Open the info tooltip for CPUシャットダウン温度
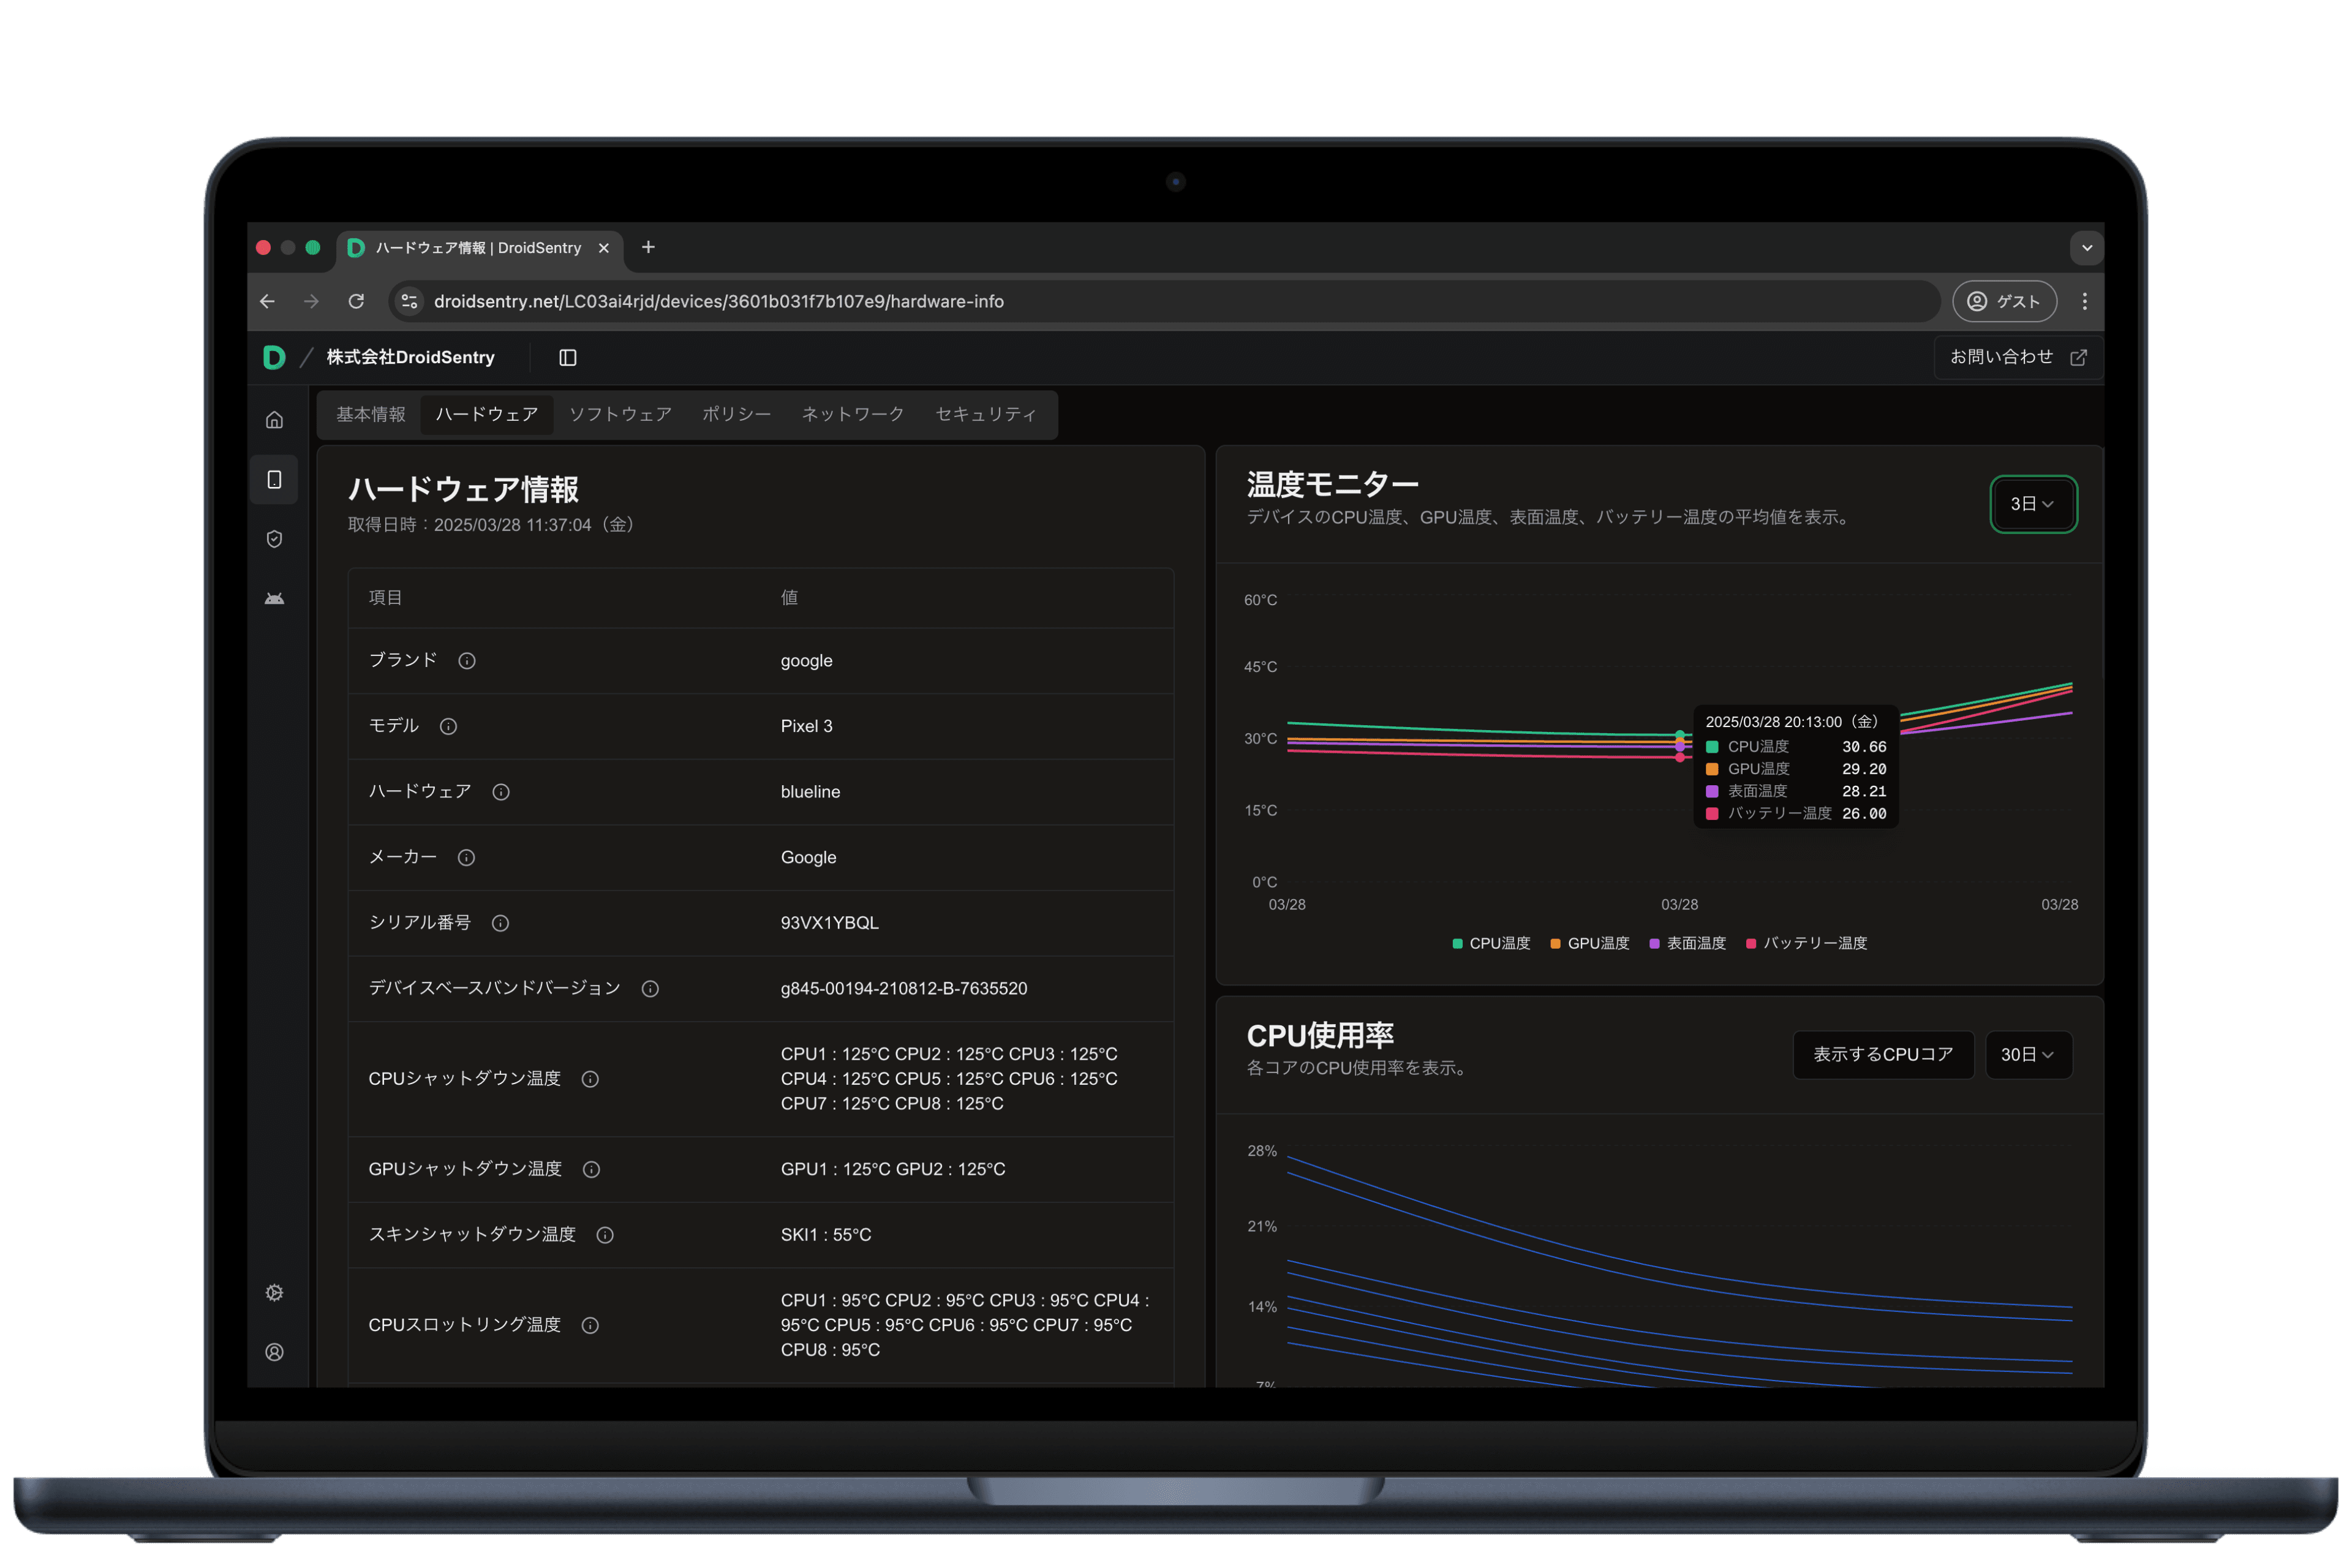Image resolution: width=2352 pixels, height=1568 pixels. [x=590, y=1079]
